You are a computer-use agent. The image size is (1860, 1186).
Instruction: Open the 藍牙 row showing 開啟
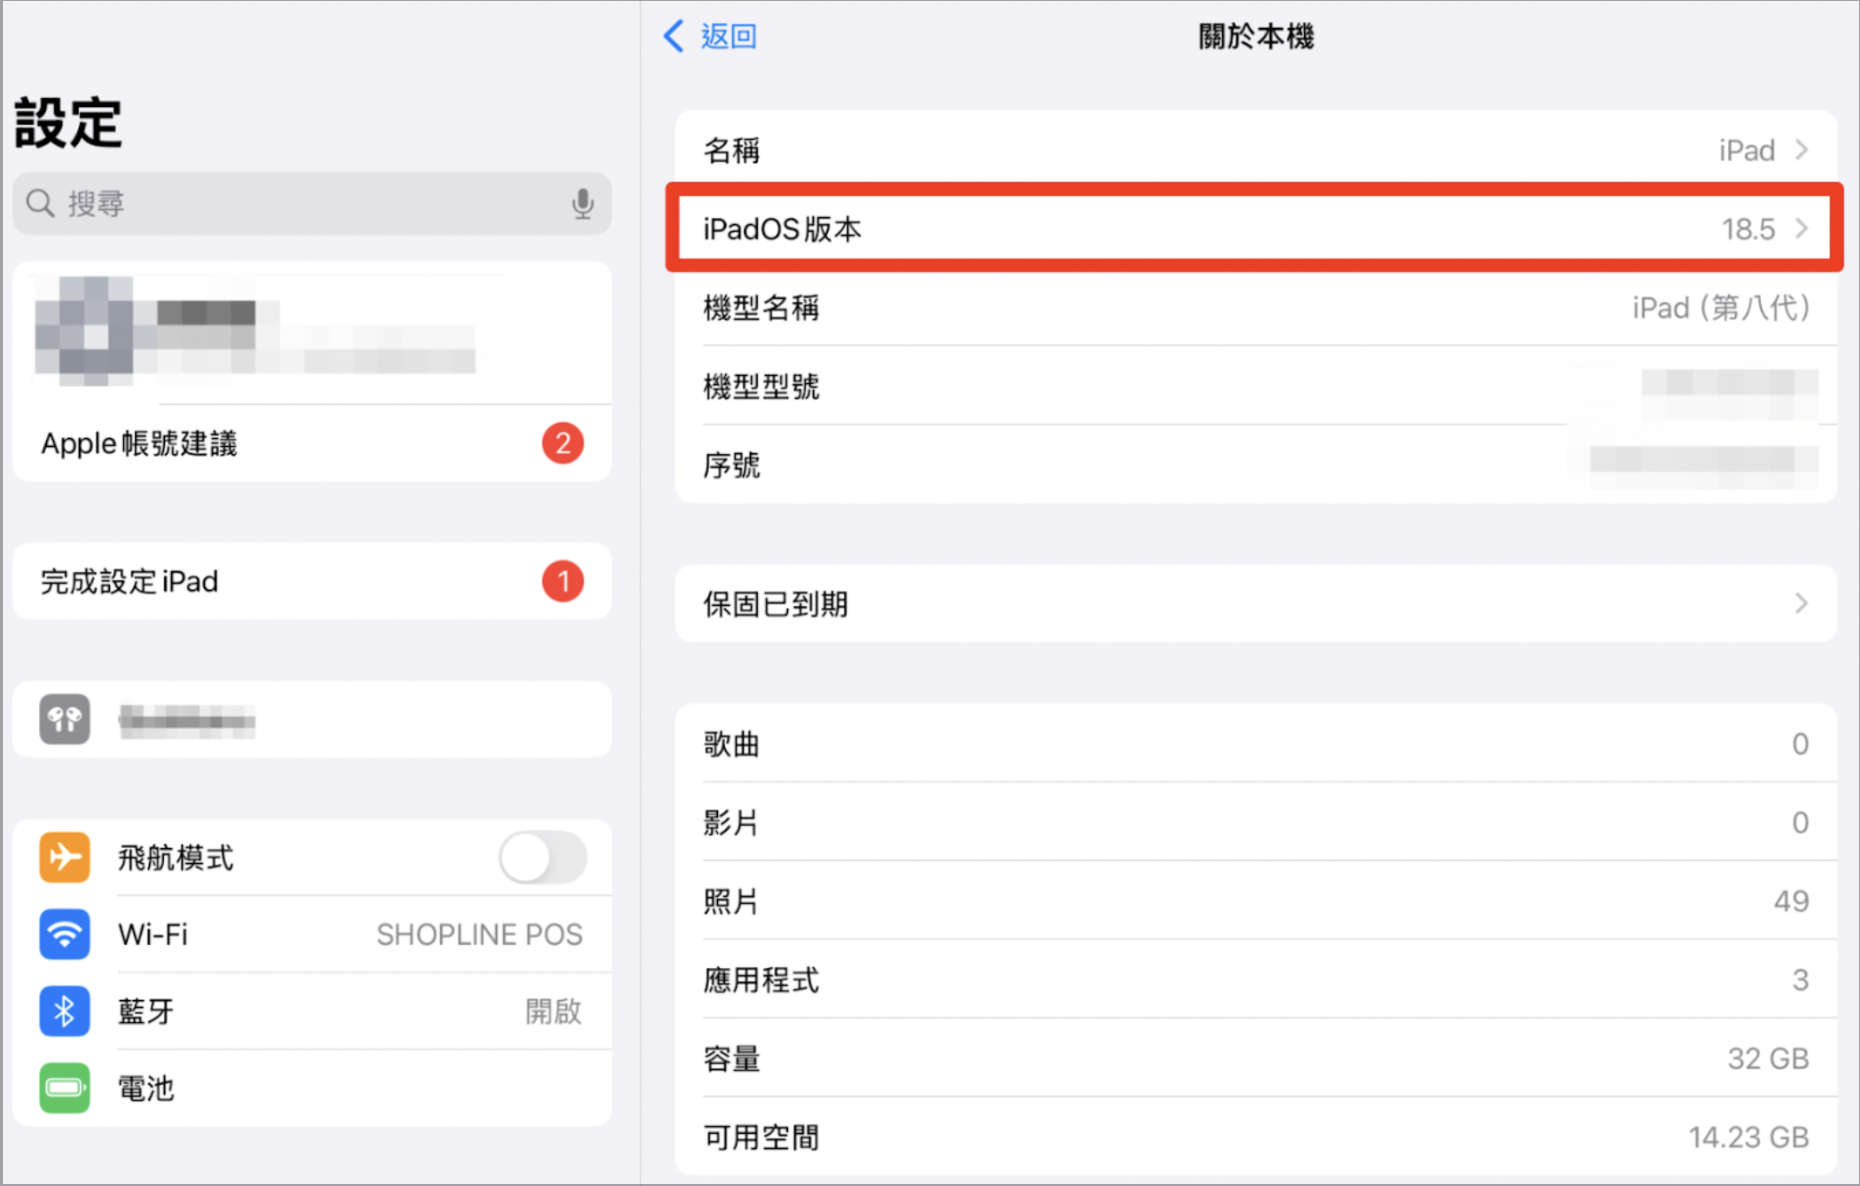(x=312, y=1011)
